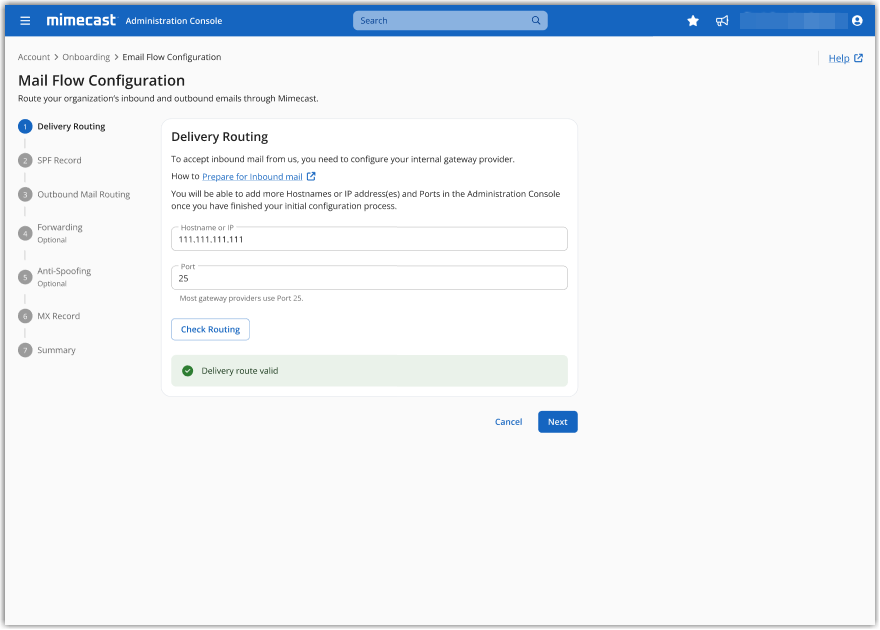Open the Anti-Spoofing step
880x630 pixels.
point(64,271)
